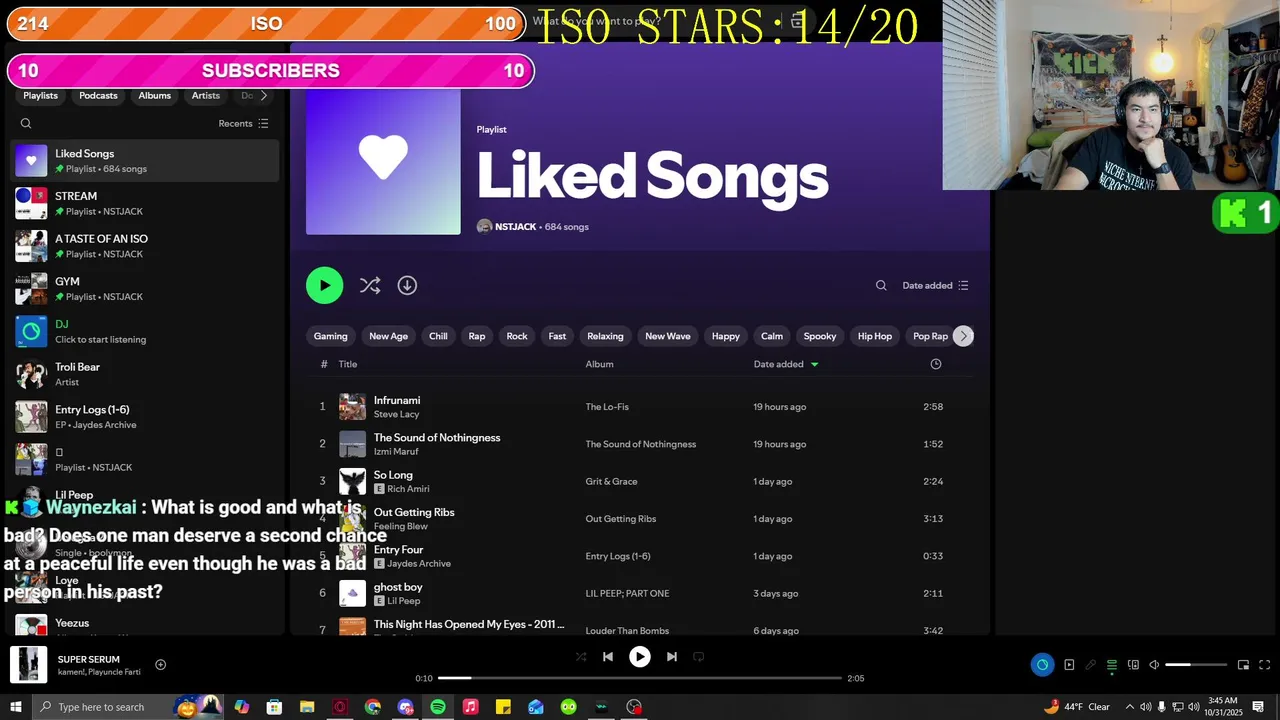Open Chrome from the Windows taskbar
The height and width of the screenshot is (720, 1280).
click(x=372, y=707)
